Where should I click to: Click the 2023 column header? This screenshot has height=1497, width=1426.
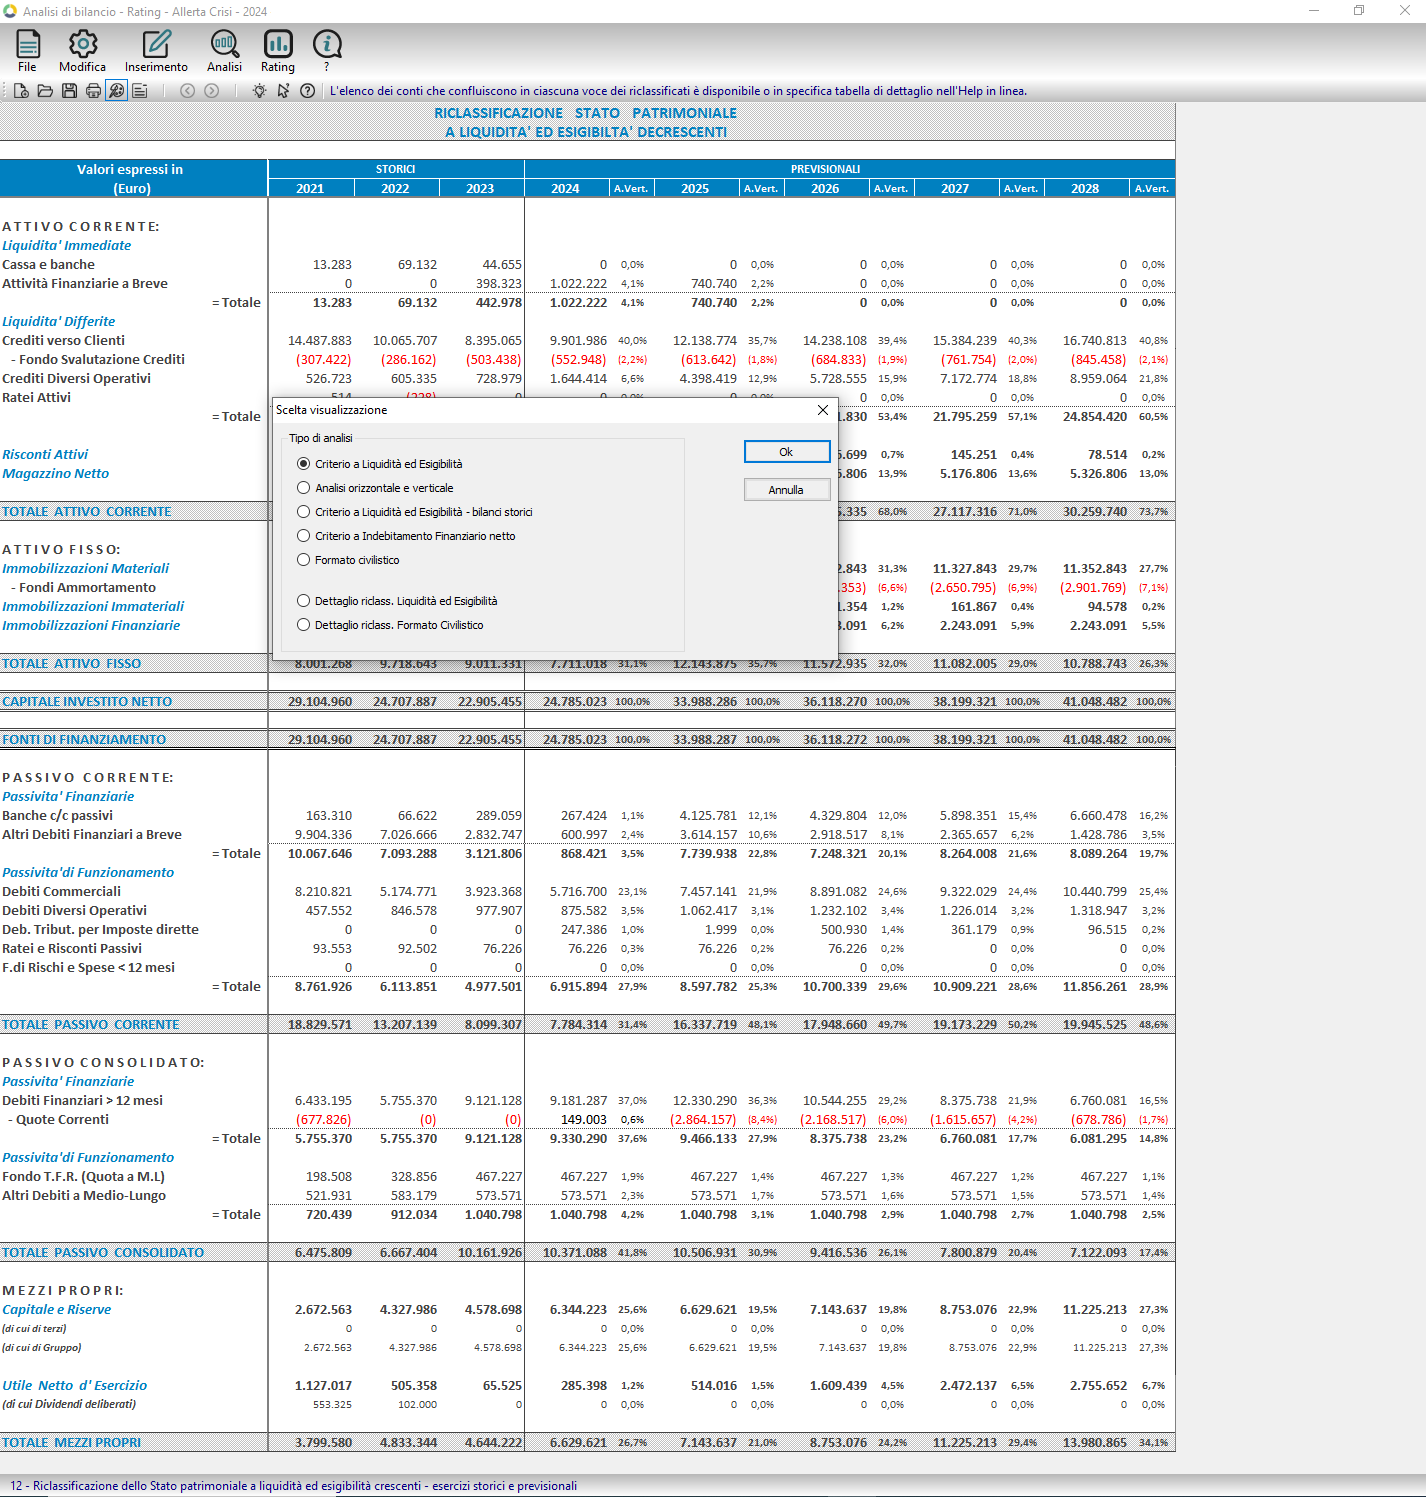pos(480,188)
